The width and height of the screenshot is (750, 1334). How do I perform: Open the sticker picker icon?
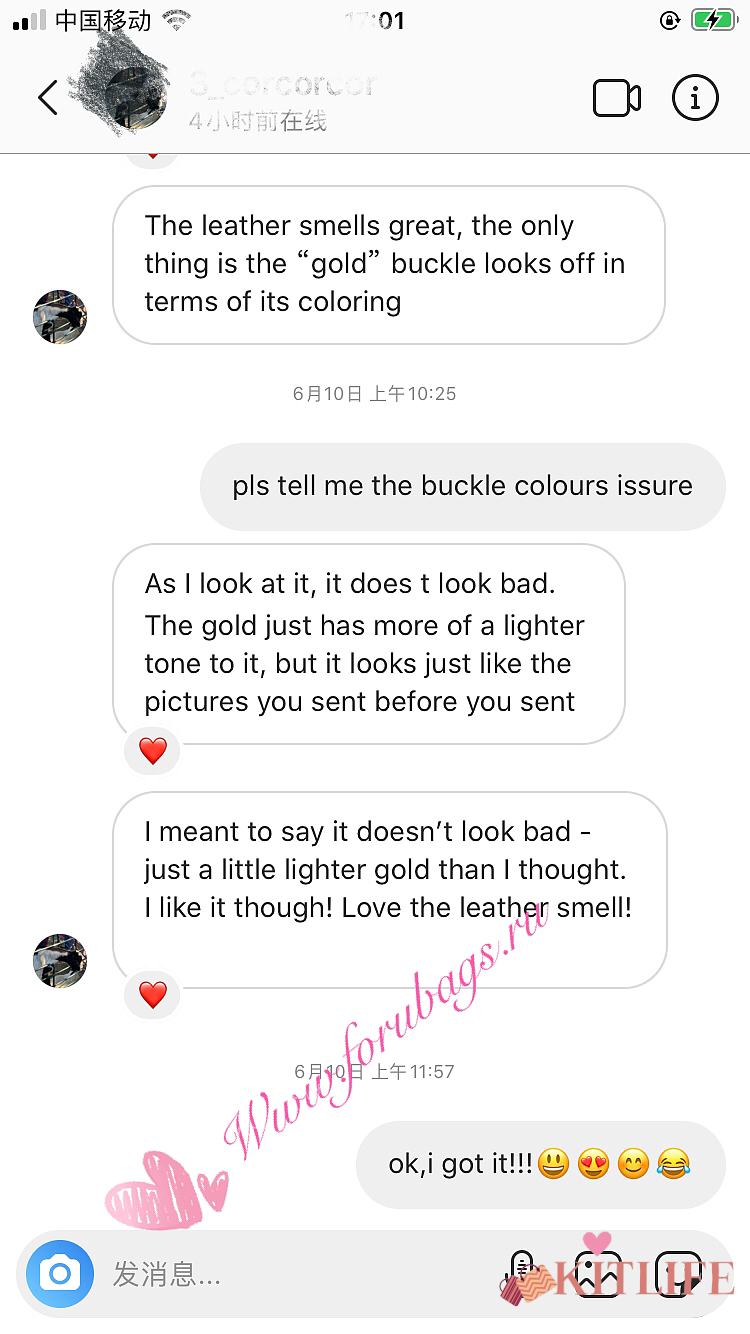point(679,1274)
